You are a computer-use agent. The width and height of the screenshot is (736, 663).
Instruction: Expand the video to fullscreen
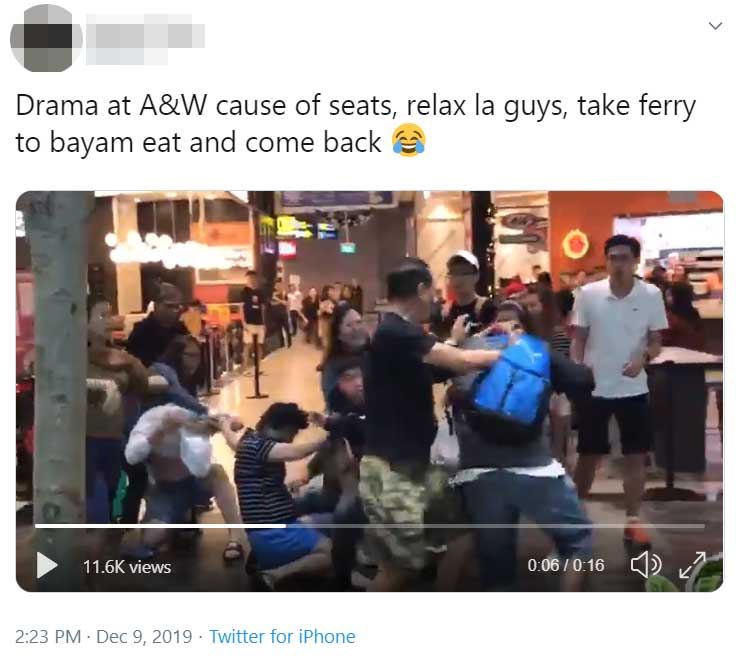692,565
